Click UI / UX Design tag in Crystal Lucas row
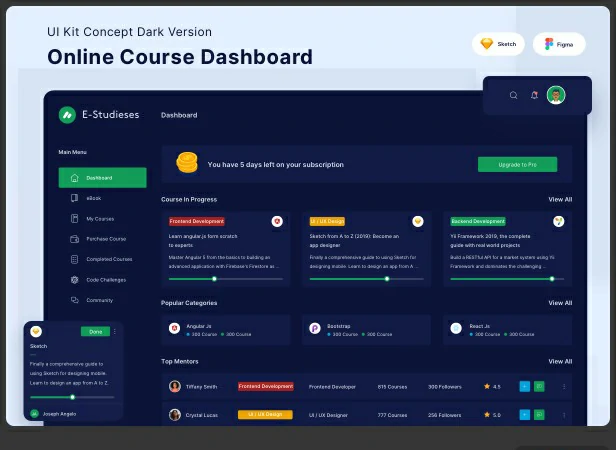 point(265,415)
